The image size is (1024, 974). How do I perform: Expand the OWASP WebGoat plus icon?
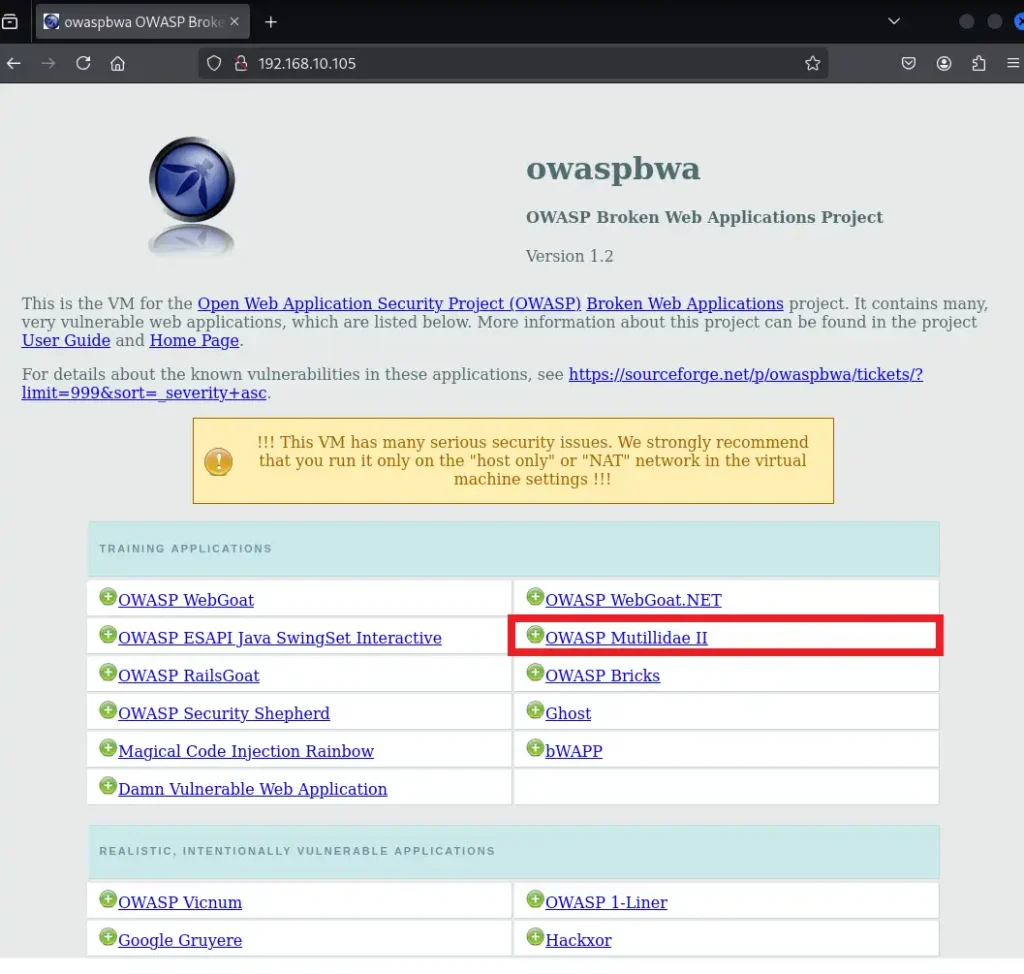point(108,597)
